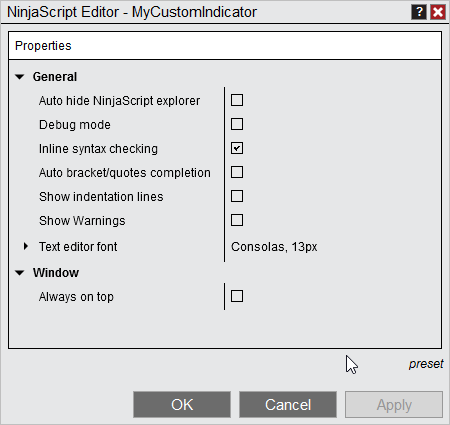Screen dimensions: 450x425
Task: Expand the Text editor font triangle
Action: pos(26,246)
